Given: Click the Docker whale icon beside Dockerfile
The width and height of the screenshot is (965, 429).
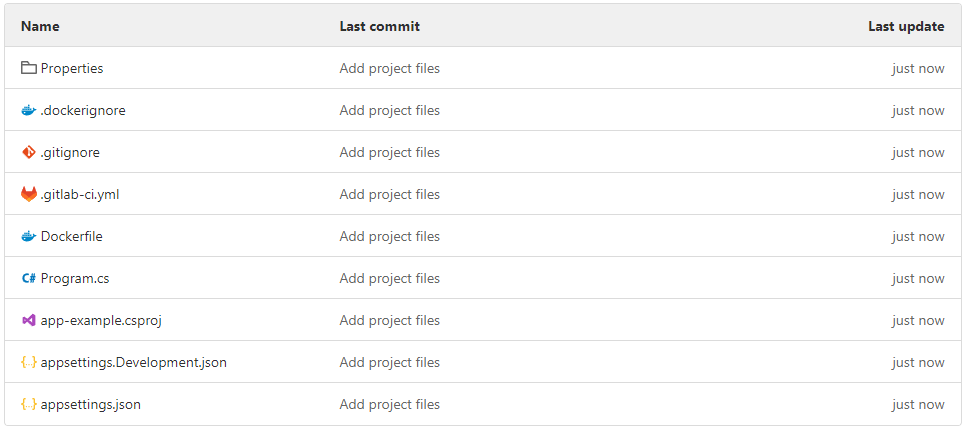Looking at the screenshot, I should click(28, 236).
